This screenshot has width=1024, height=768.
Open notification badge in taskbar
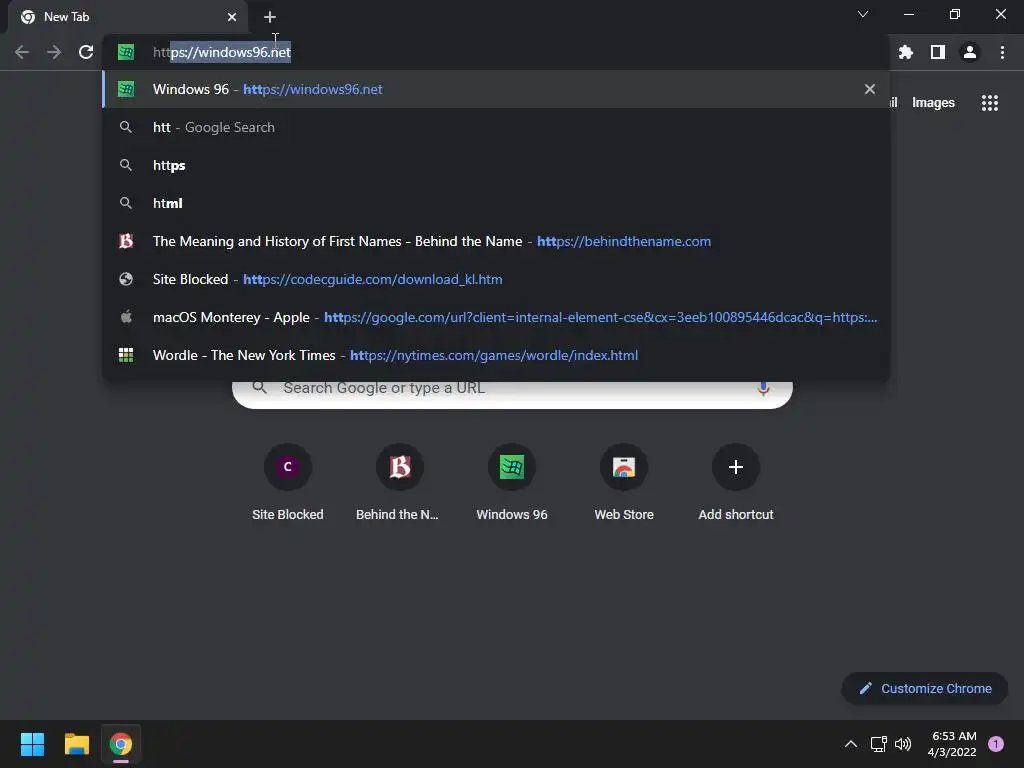(995, 744)
